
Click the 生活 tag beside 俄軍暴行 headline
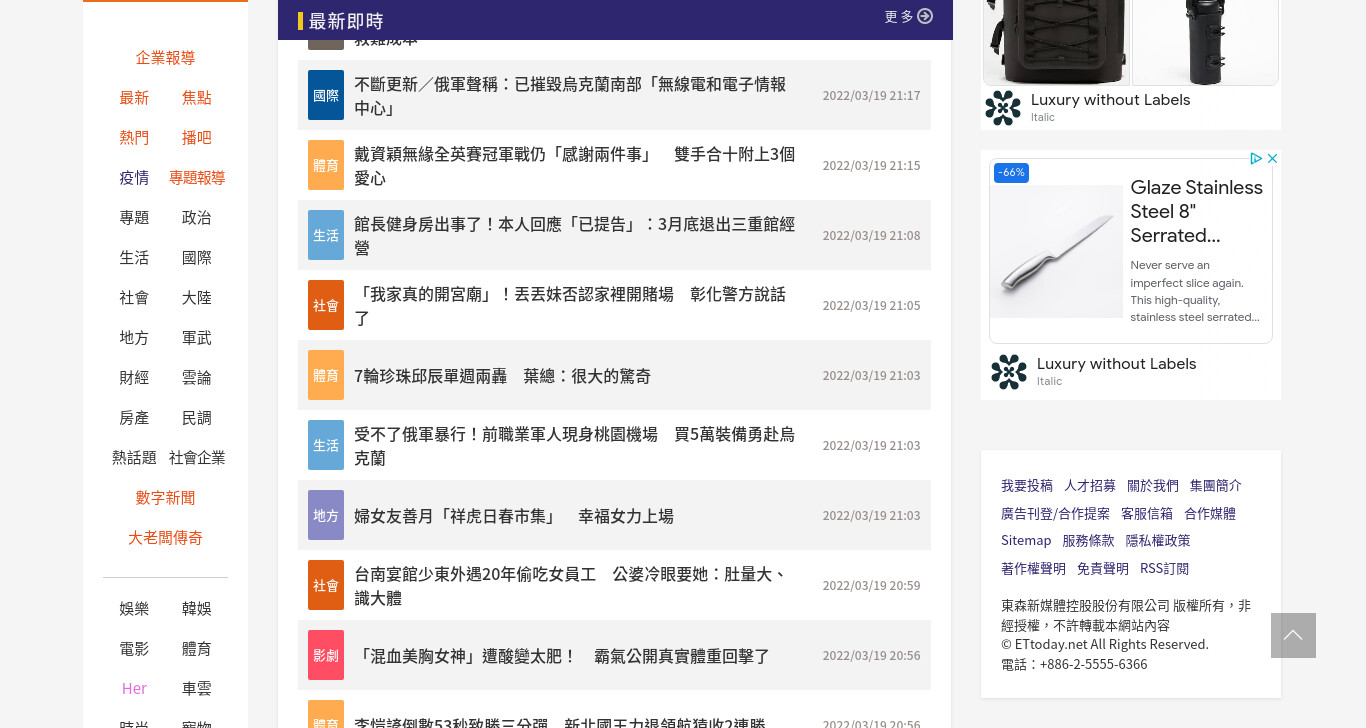click(x=326, y=445)
